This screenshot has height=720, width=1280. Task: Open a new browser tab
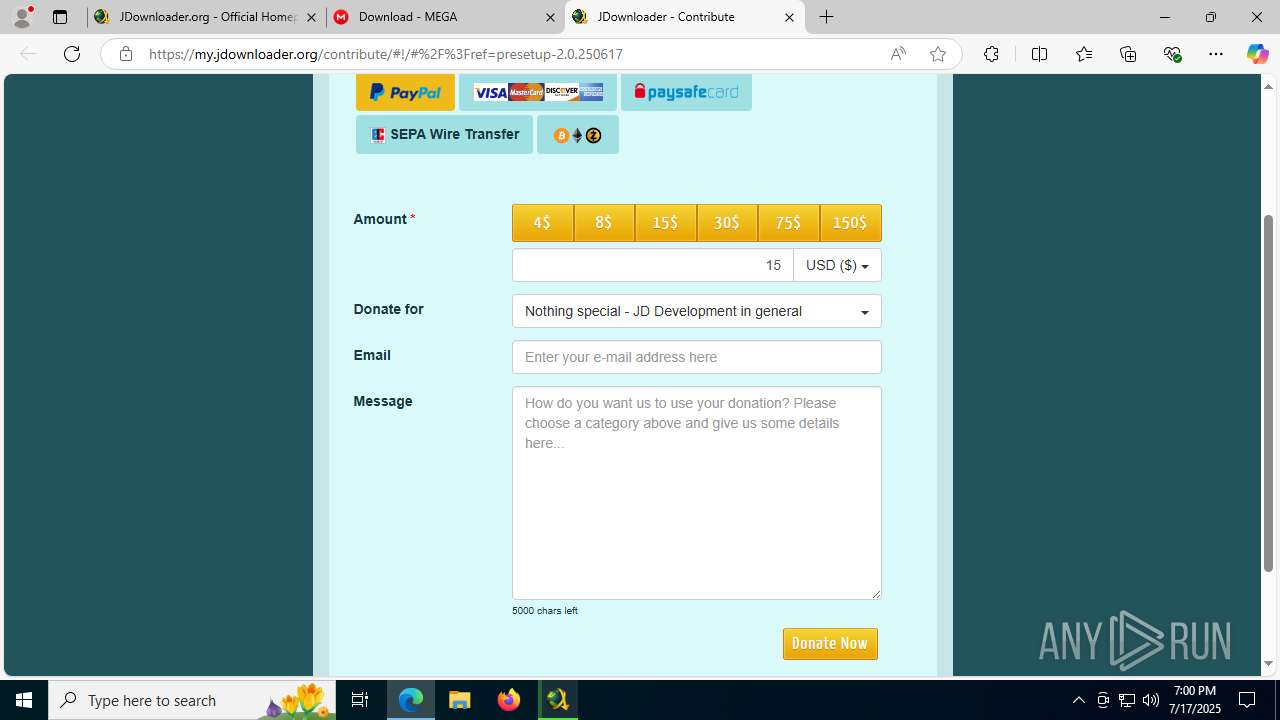(x=827, y=17)
